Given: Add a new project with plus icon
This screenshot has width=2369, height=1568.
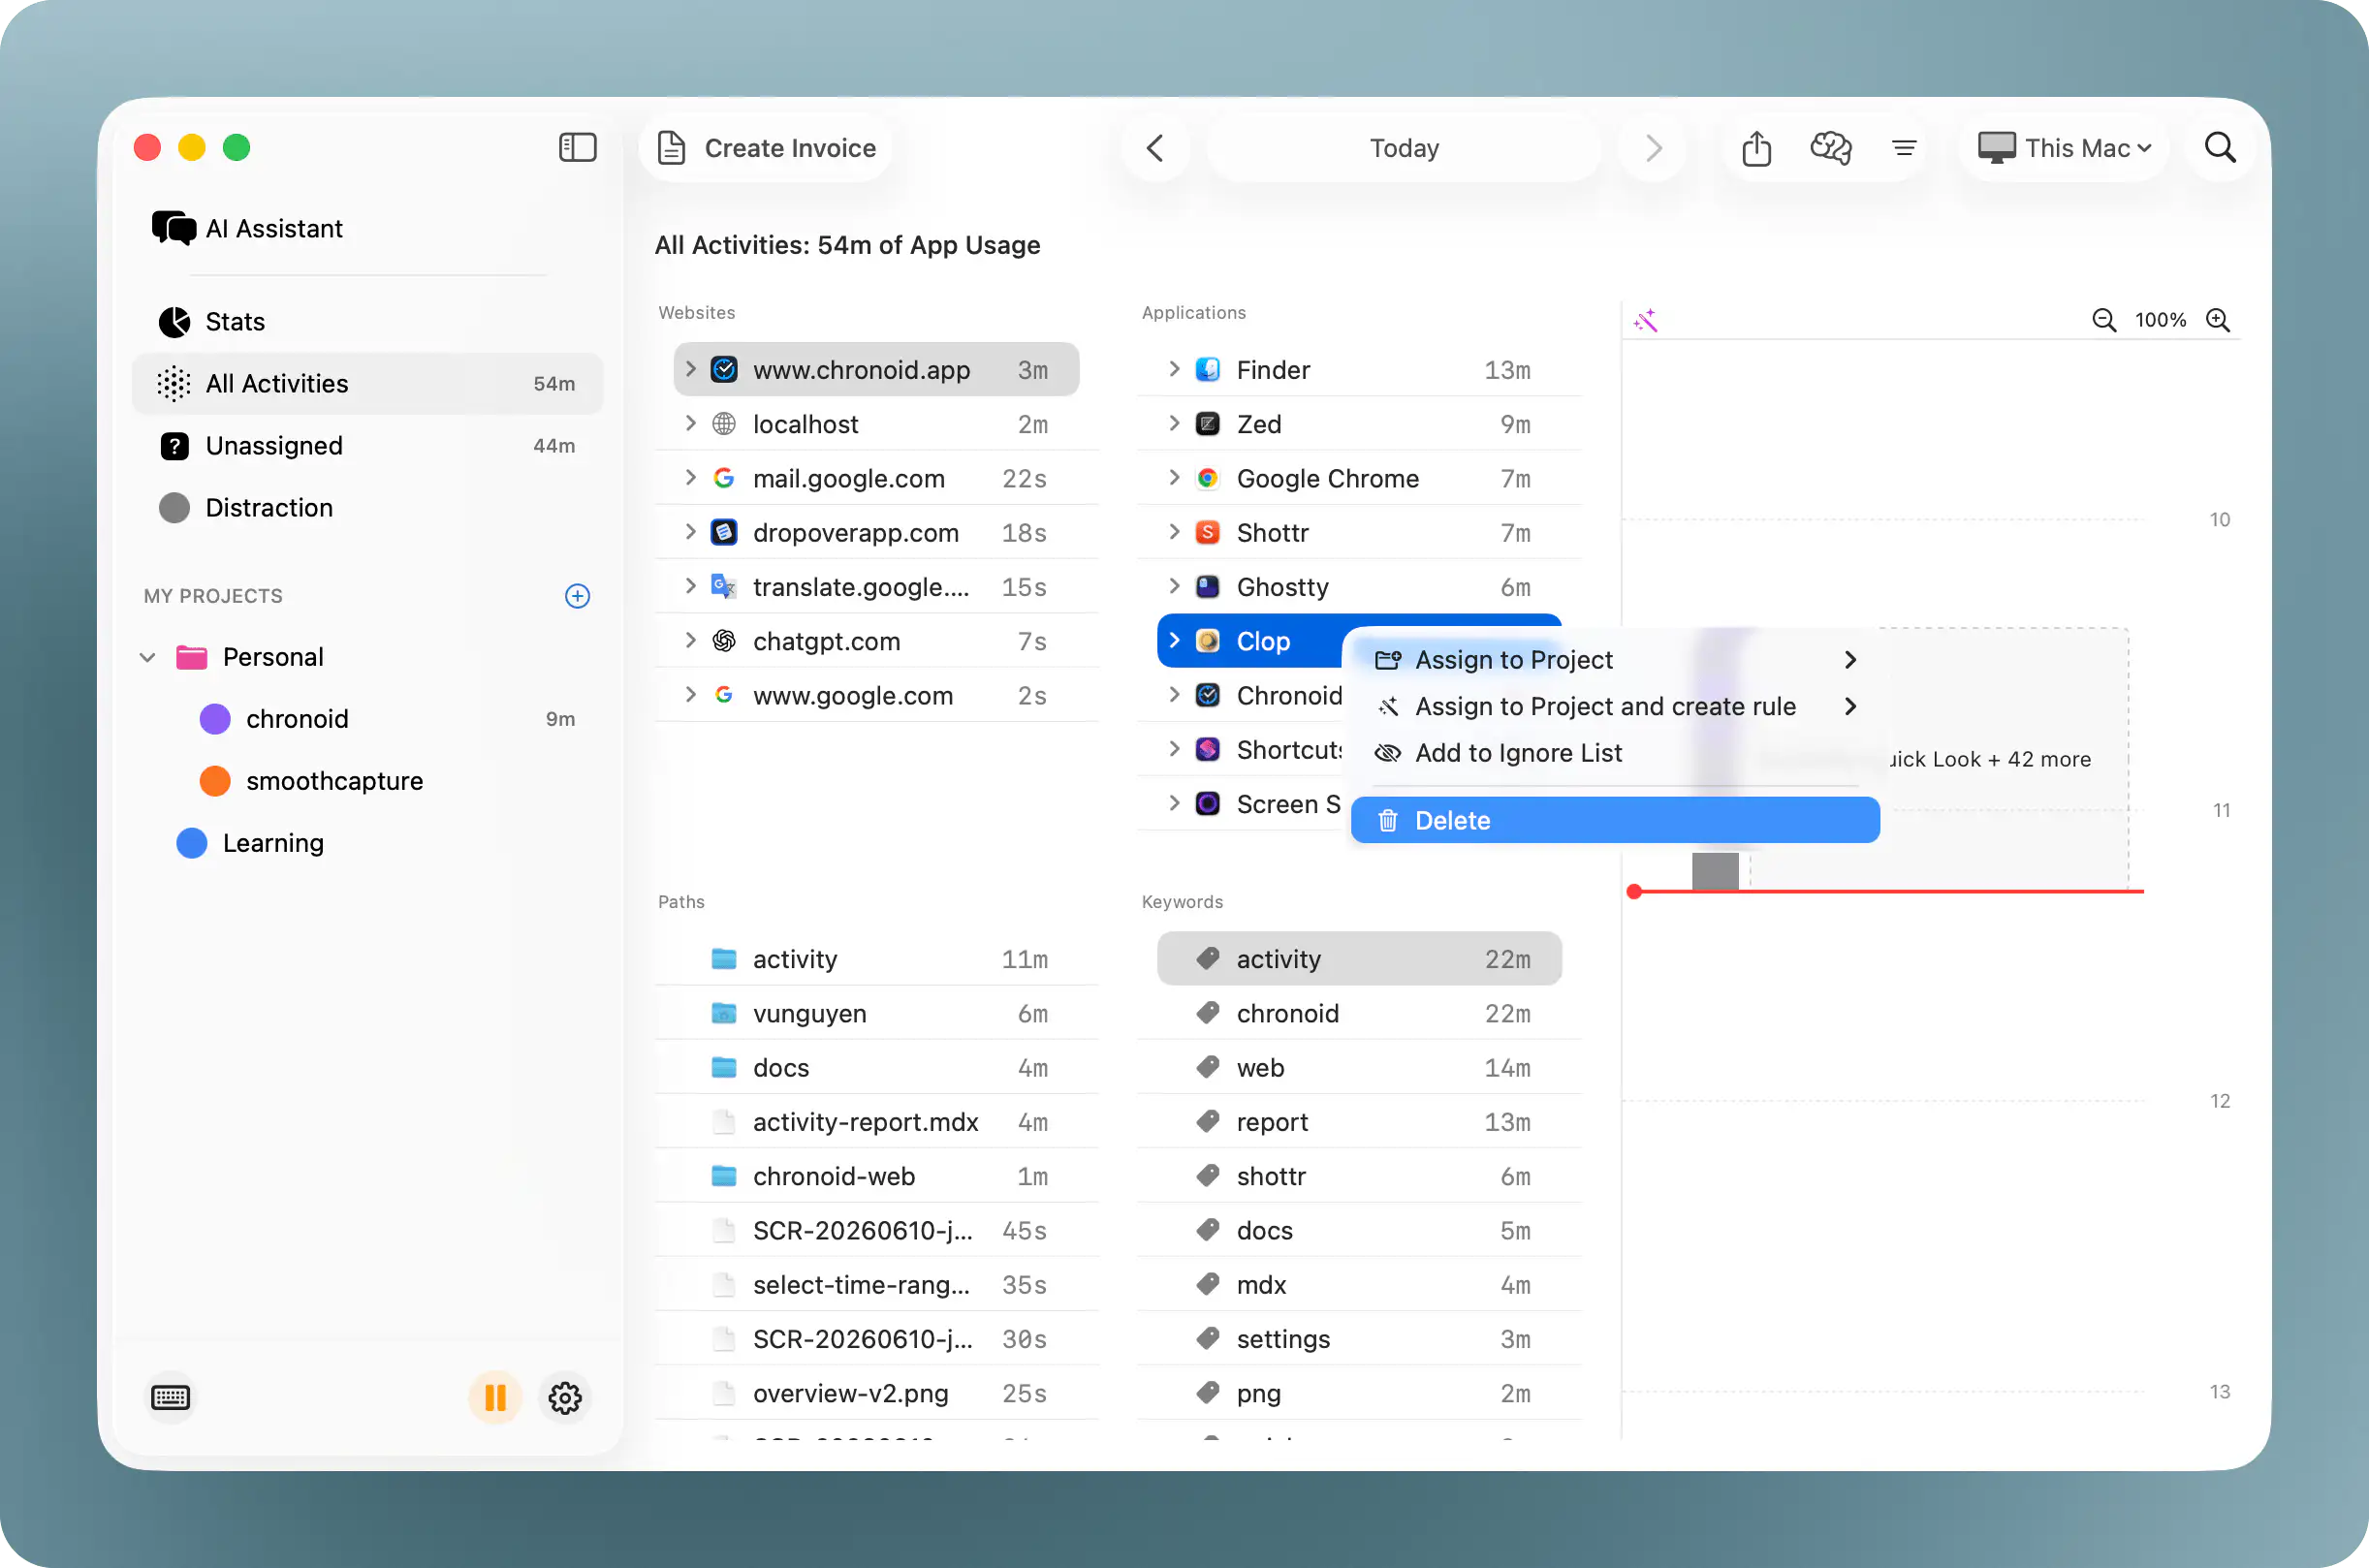Looking at the screenshot, I should pos(577,596).
